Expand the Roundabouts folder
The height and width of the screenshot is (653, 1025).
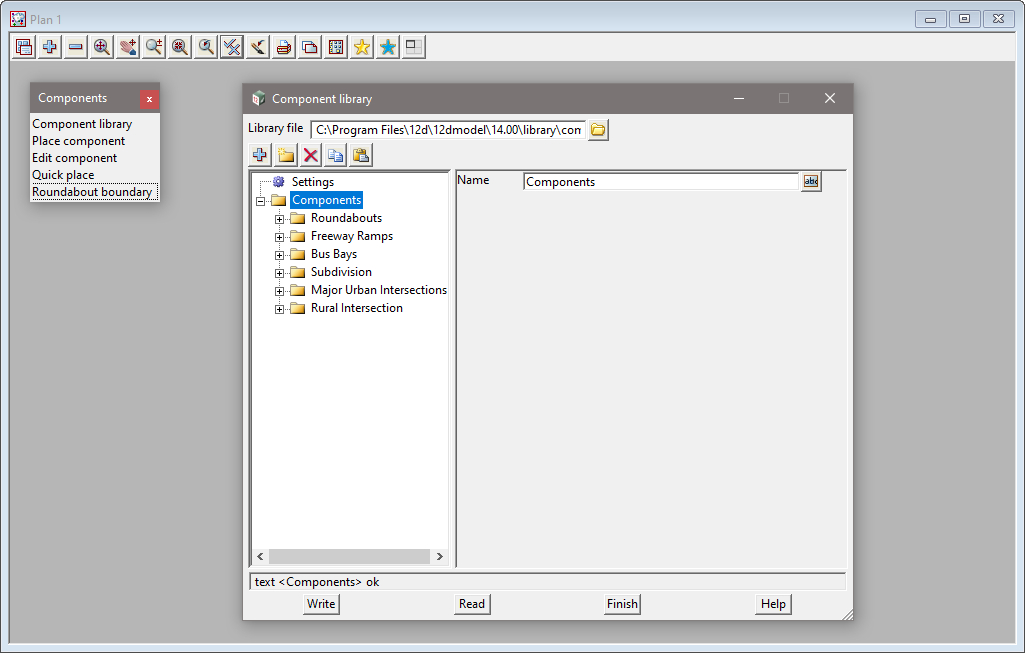pyautogui.click(x=280, y=219)
